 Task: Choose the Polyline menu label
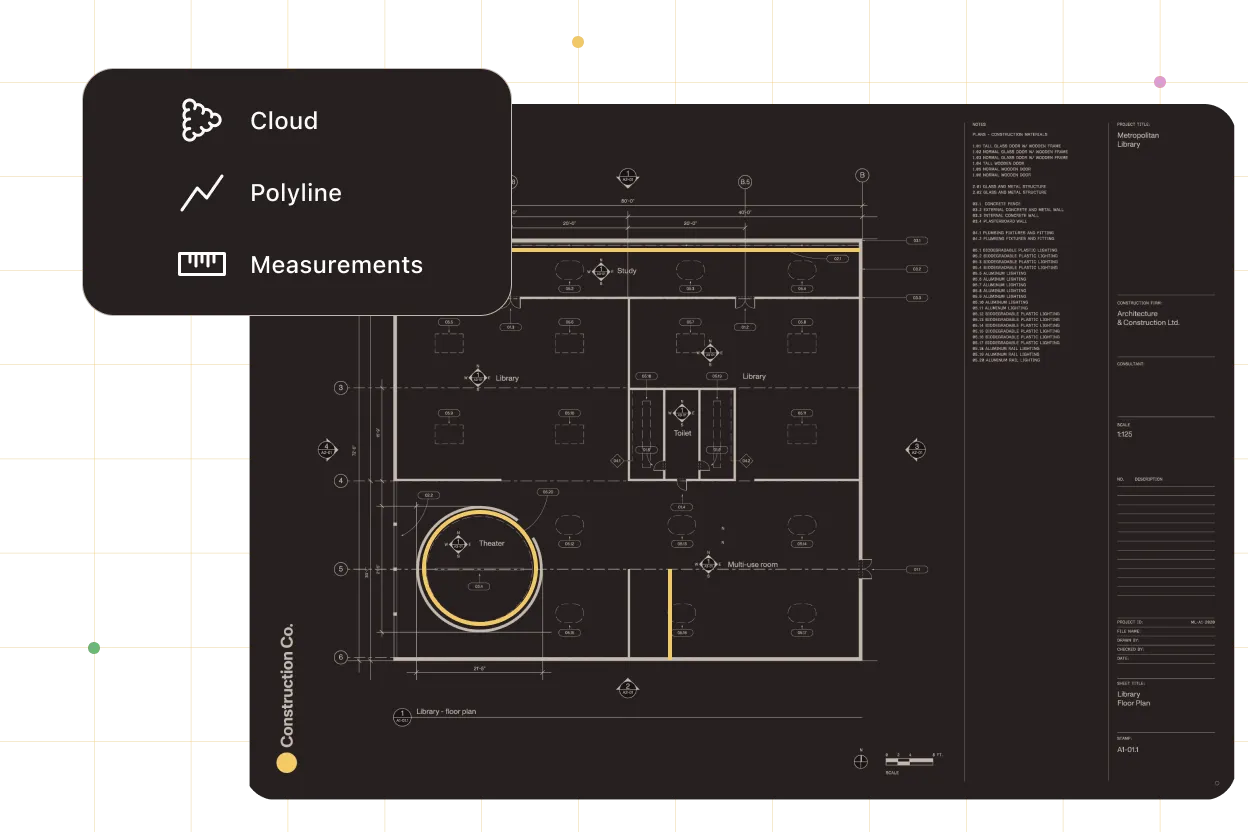(x=296, y=193)
